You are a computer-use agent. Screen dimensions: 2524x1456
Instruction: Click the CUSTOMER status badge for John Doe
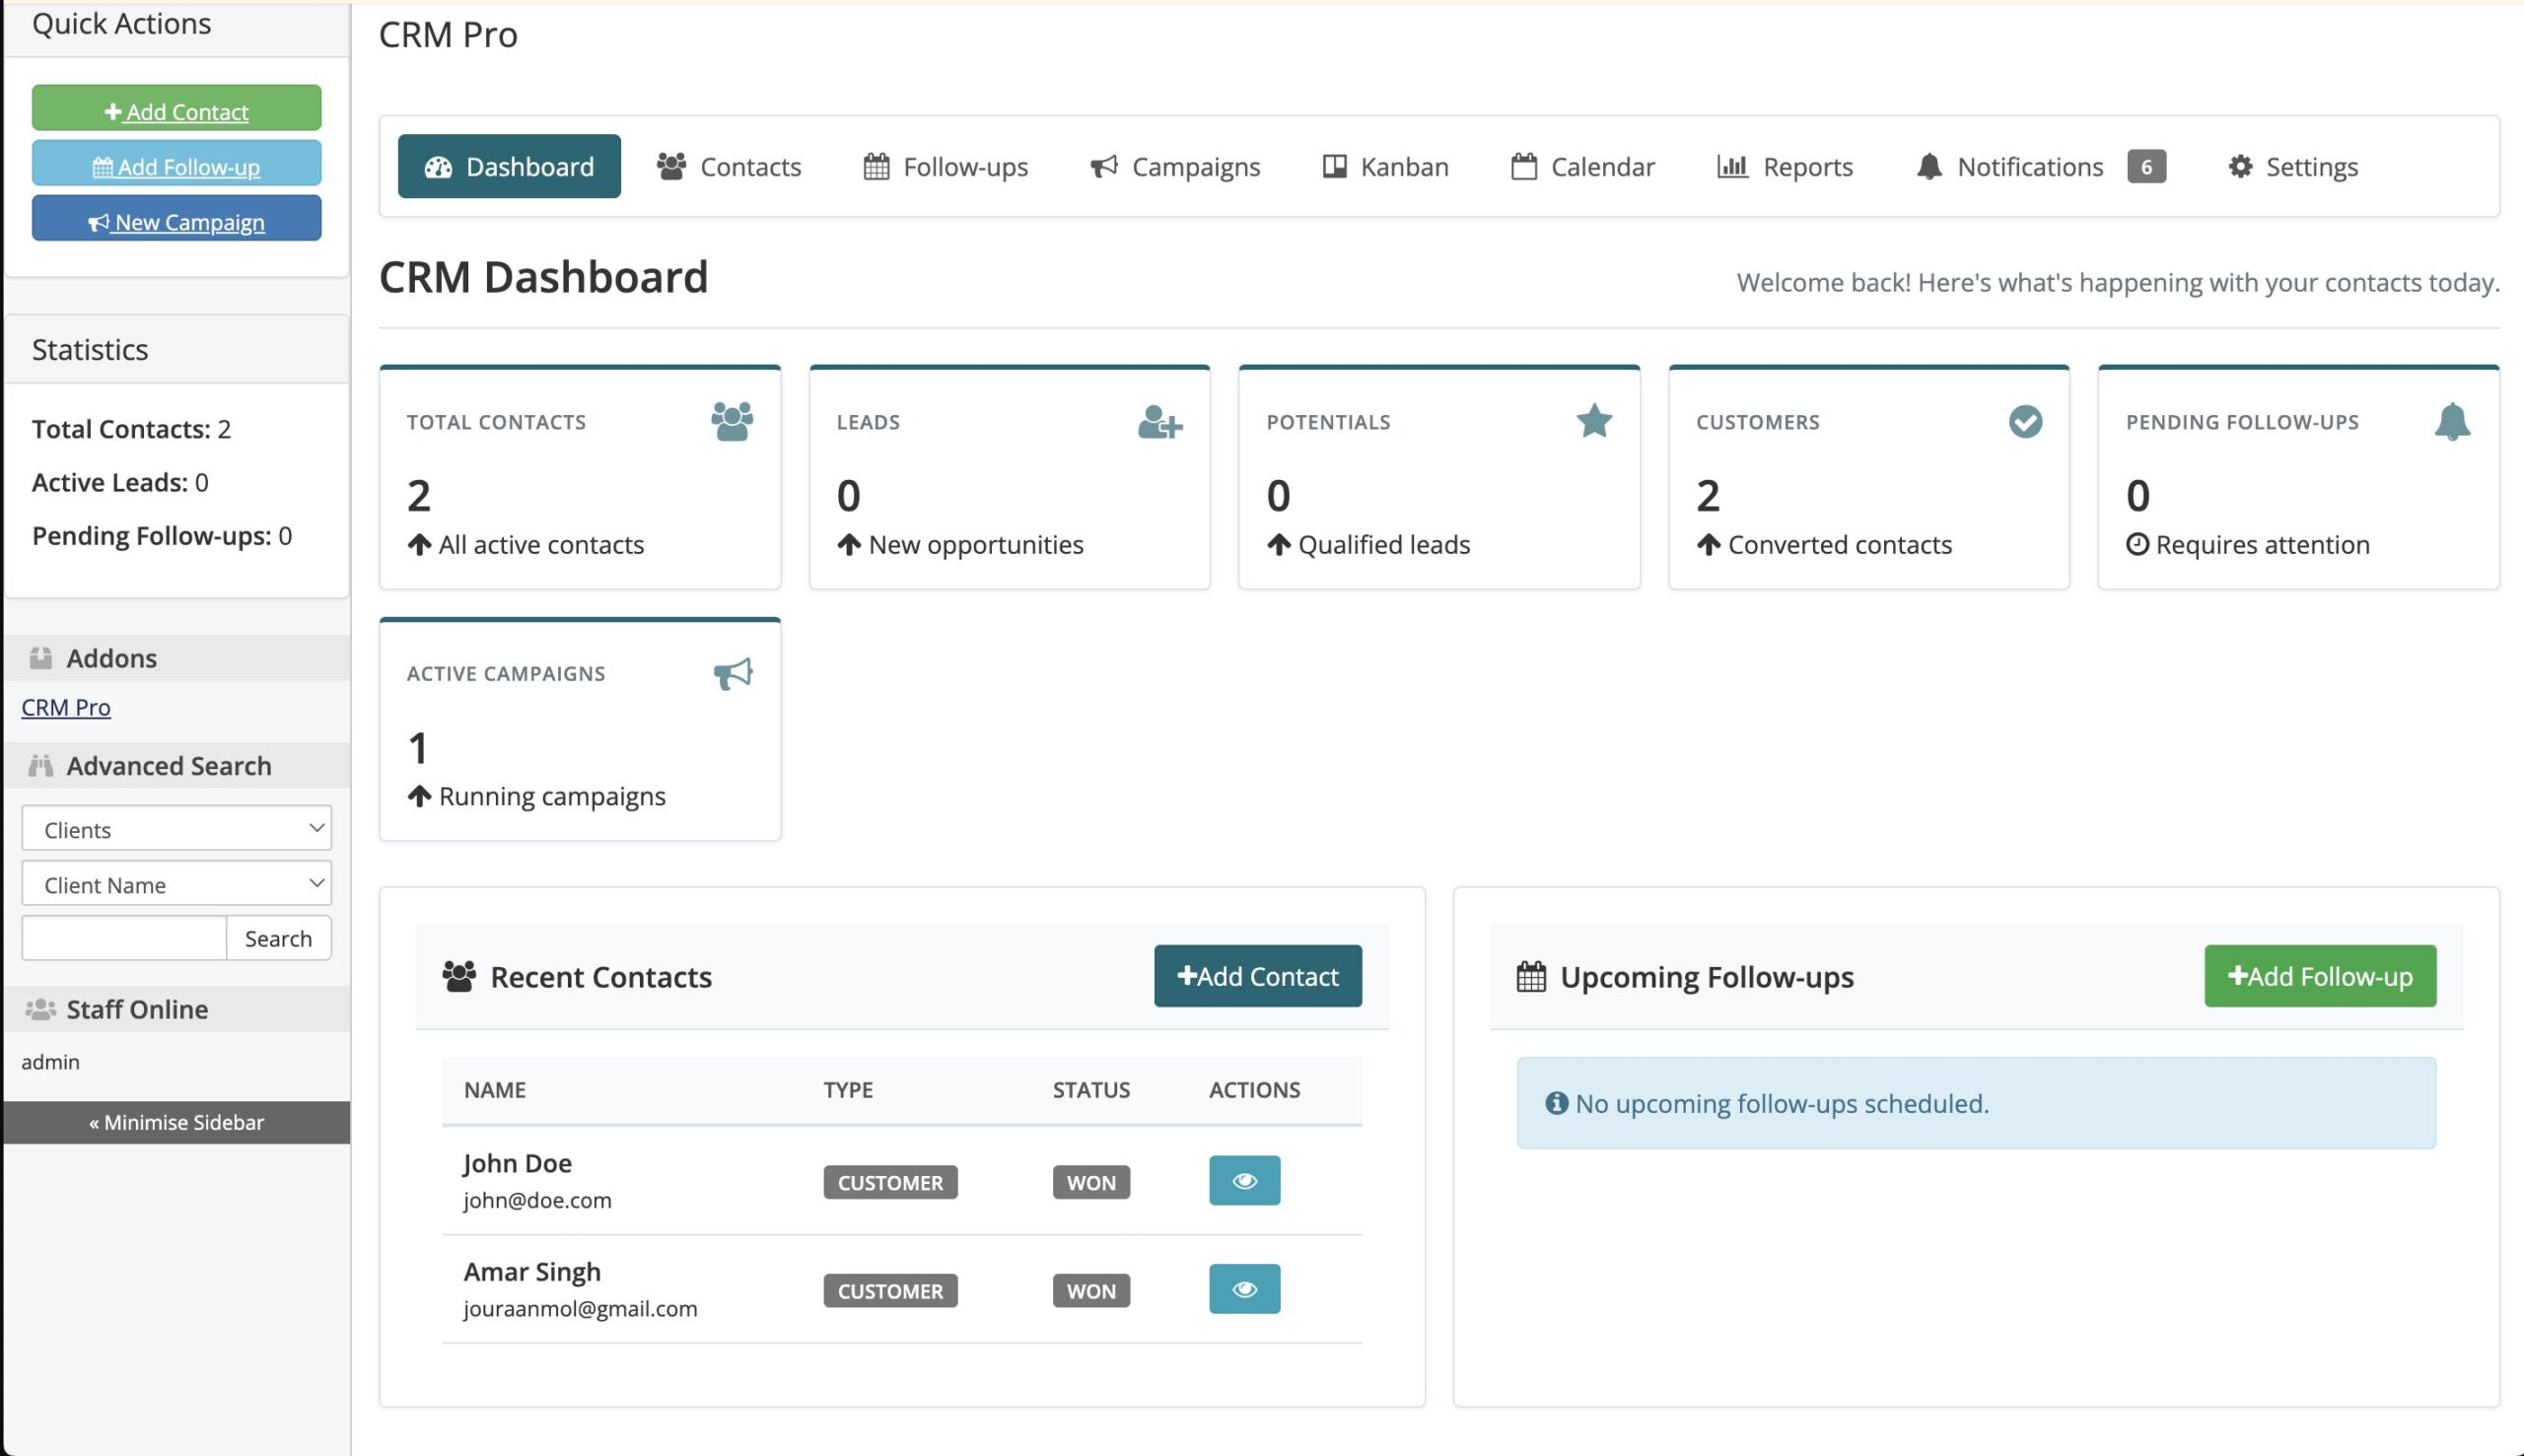point(889,1182)
